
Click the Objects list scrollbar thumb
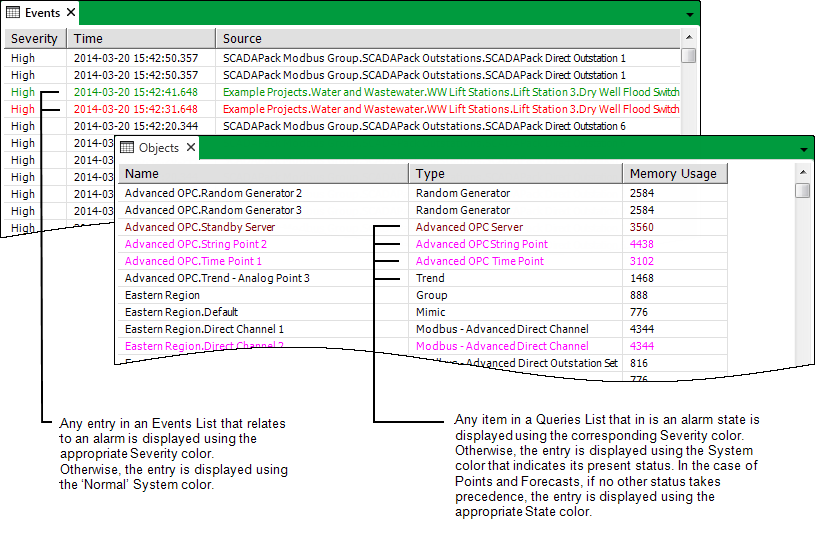pos(802,191)
